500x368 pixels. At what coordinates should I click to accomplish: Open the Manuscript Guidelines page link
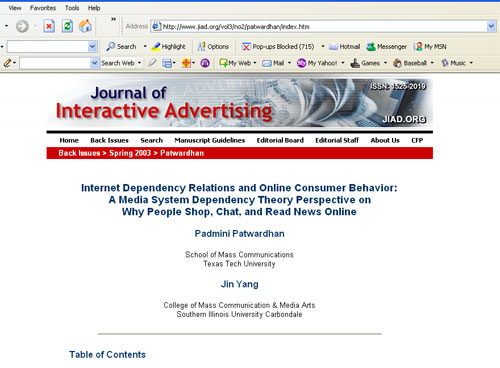coord(210,140)
